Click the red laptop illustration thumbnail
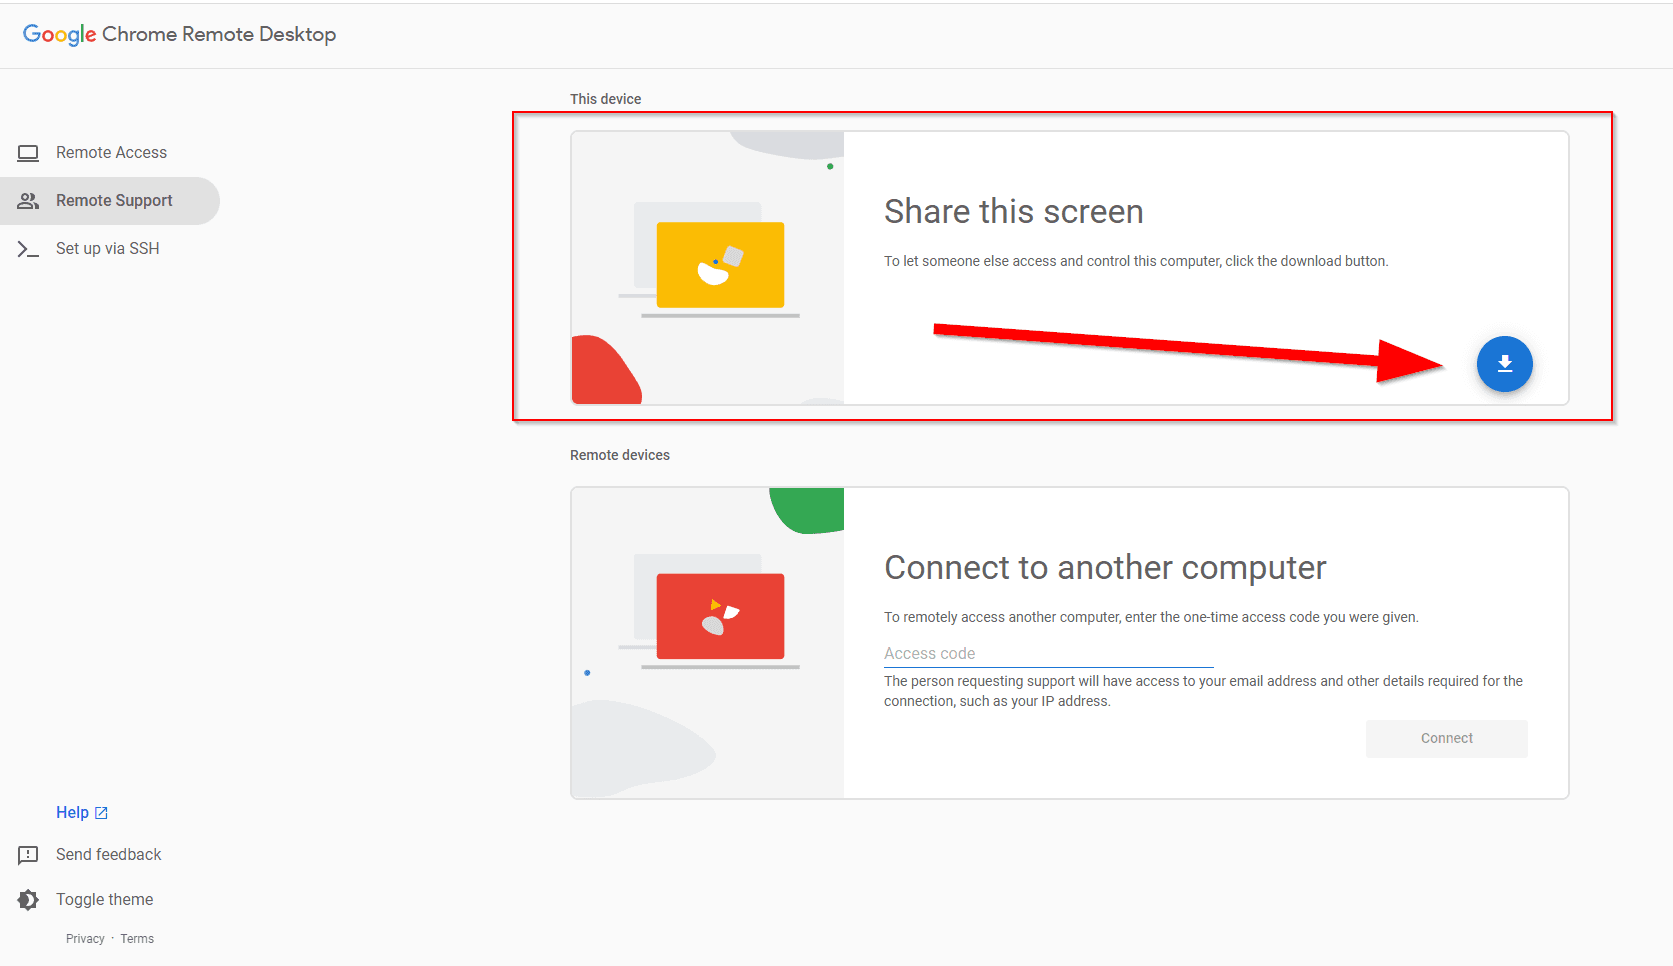This screenshot has width=1673, height=966. click(x=719, y=616)
